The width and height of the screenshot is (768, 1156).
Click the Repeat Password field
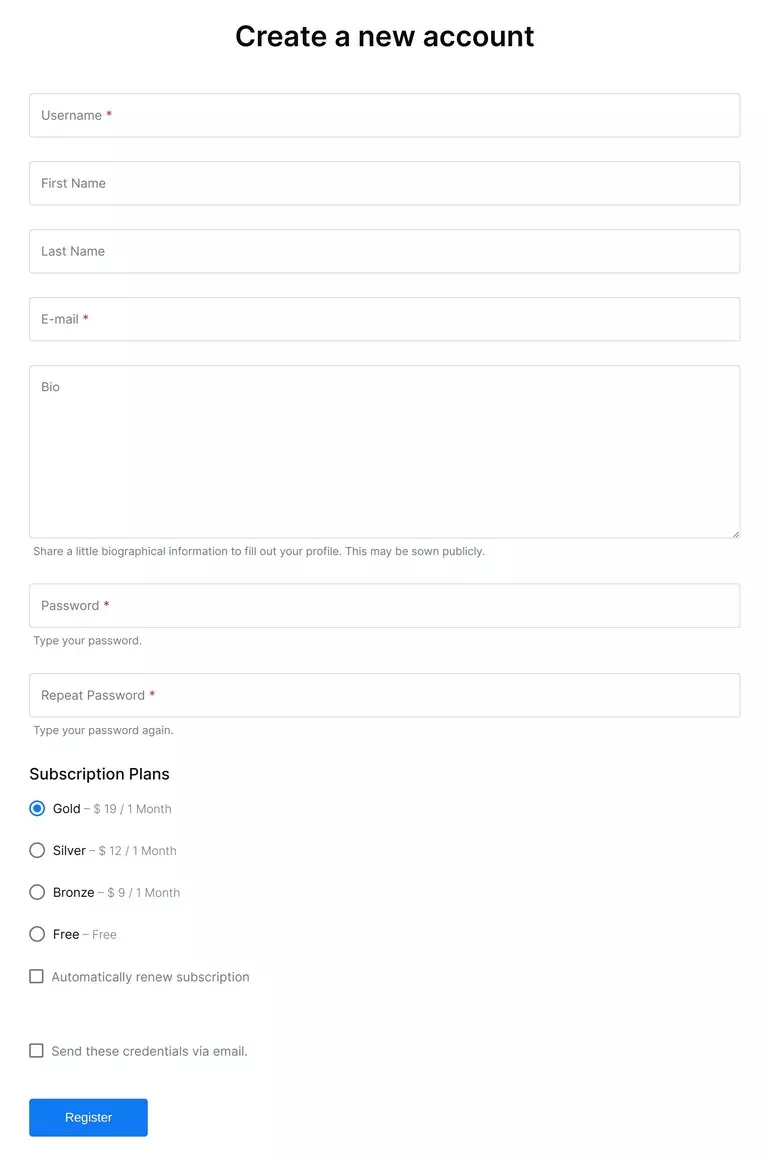click(384, 696)
